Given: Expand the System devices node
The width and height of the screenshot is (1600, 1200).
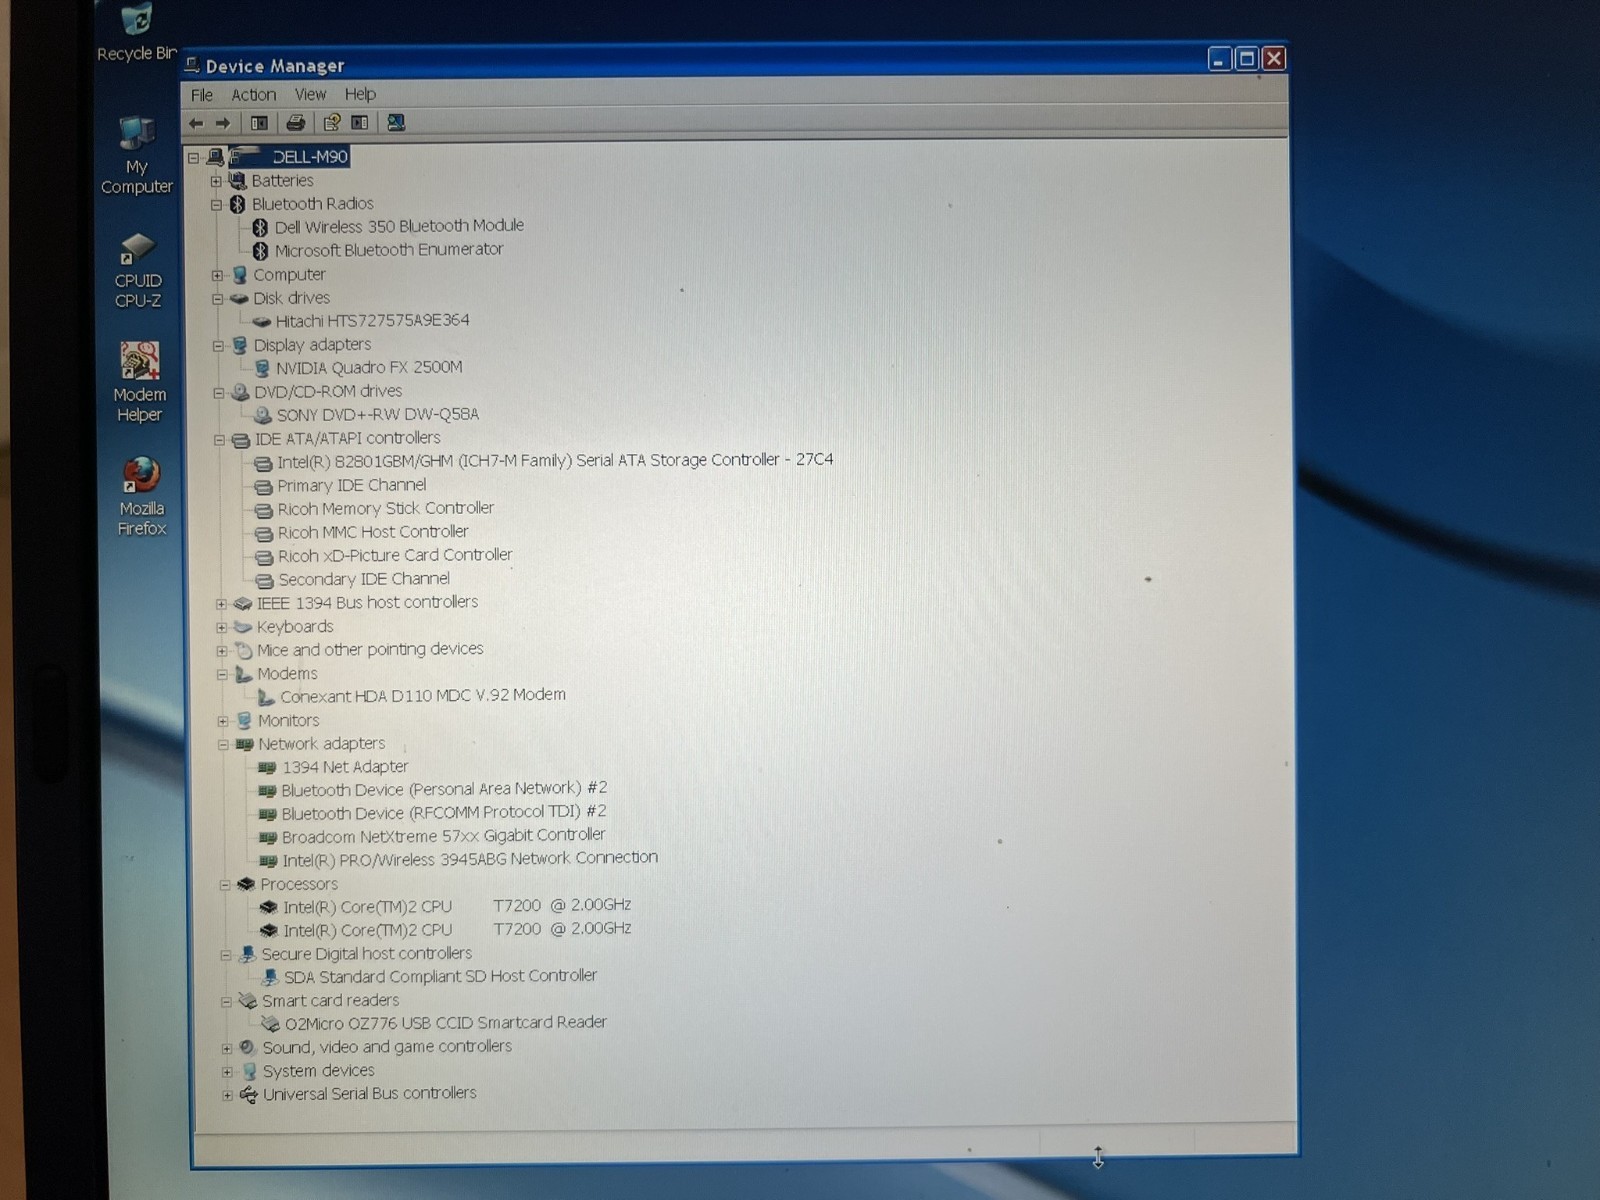Looking at the screenshot, I should click(x=227, y=1072).
